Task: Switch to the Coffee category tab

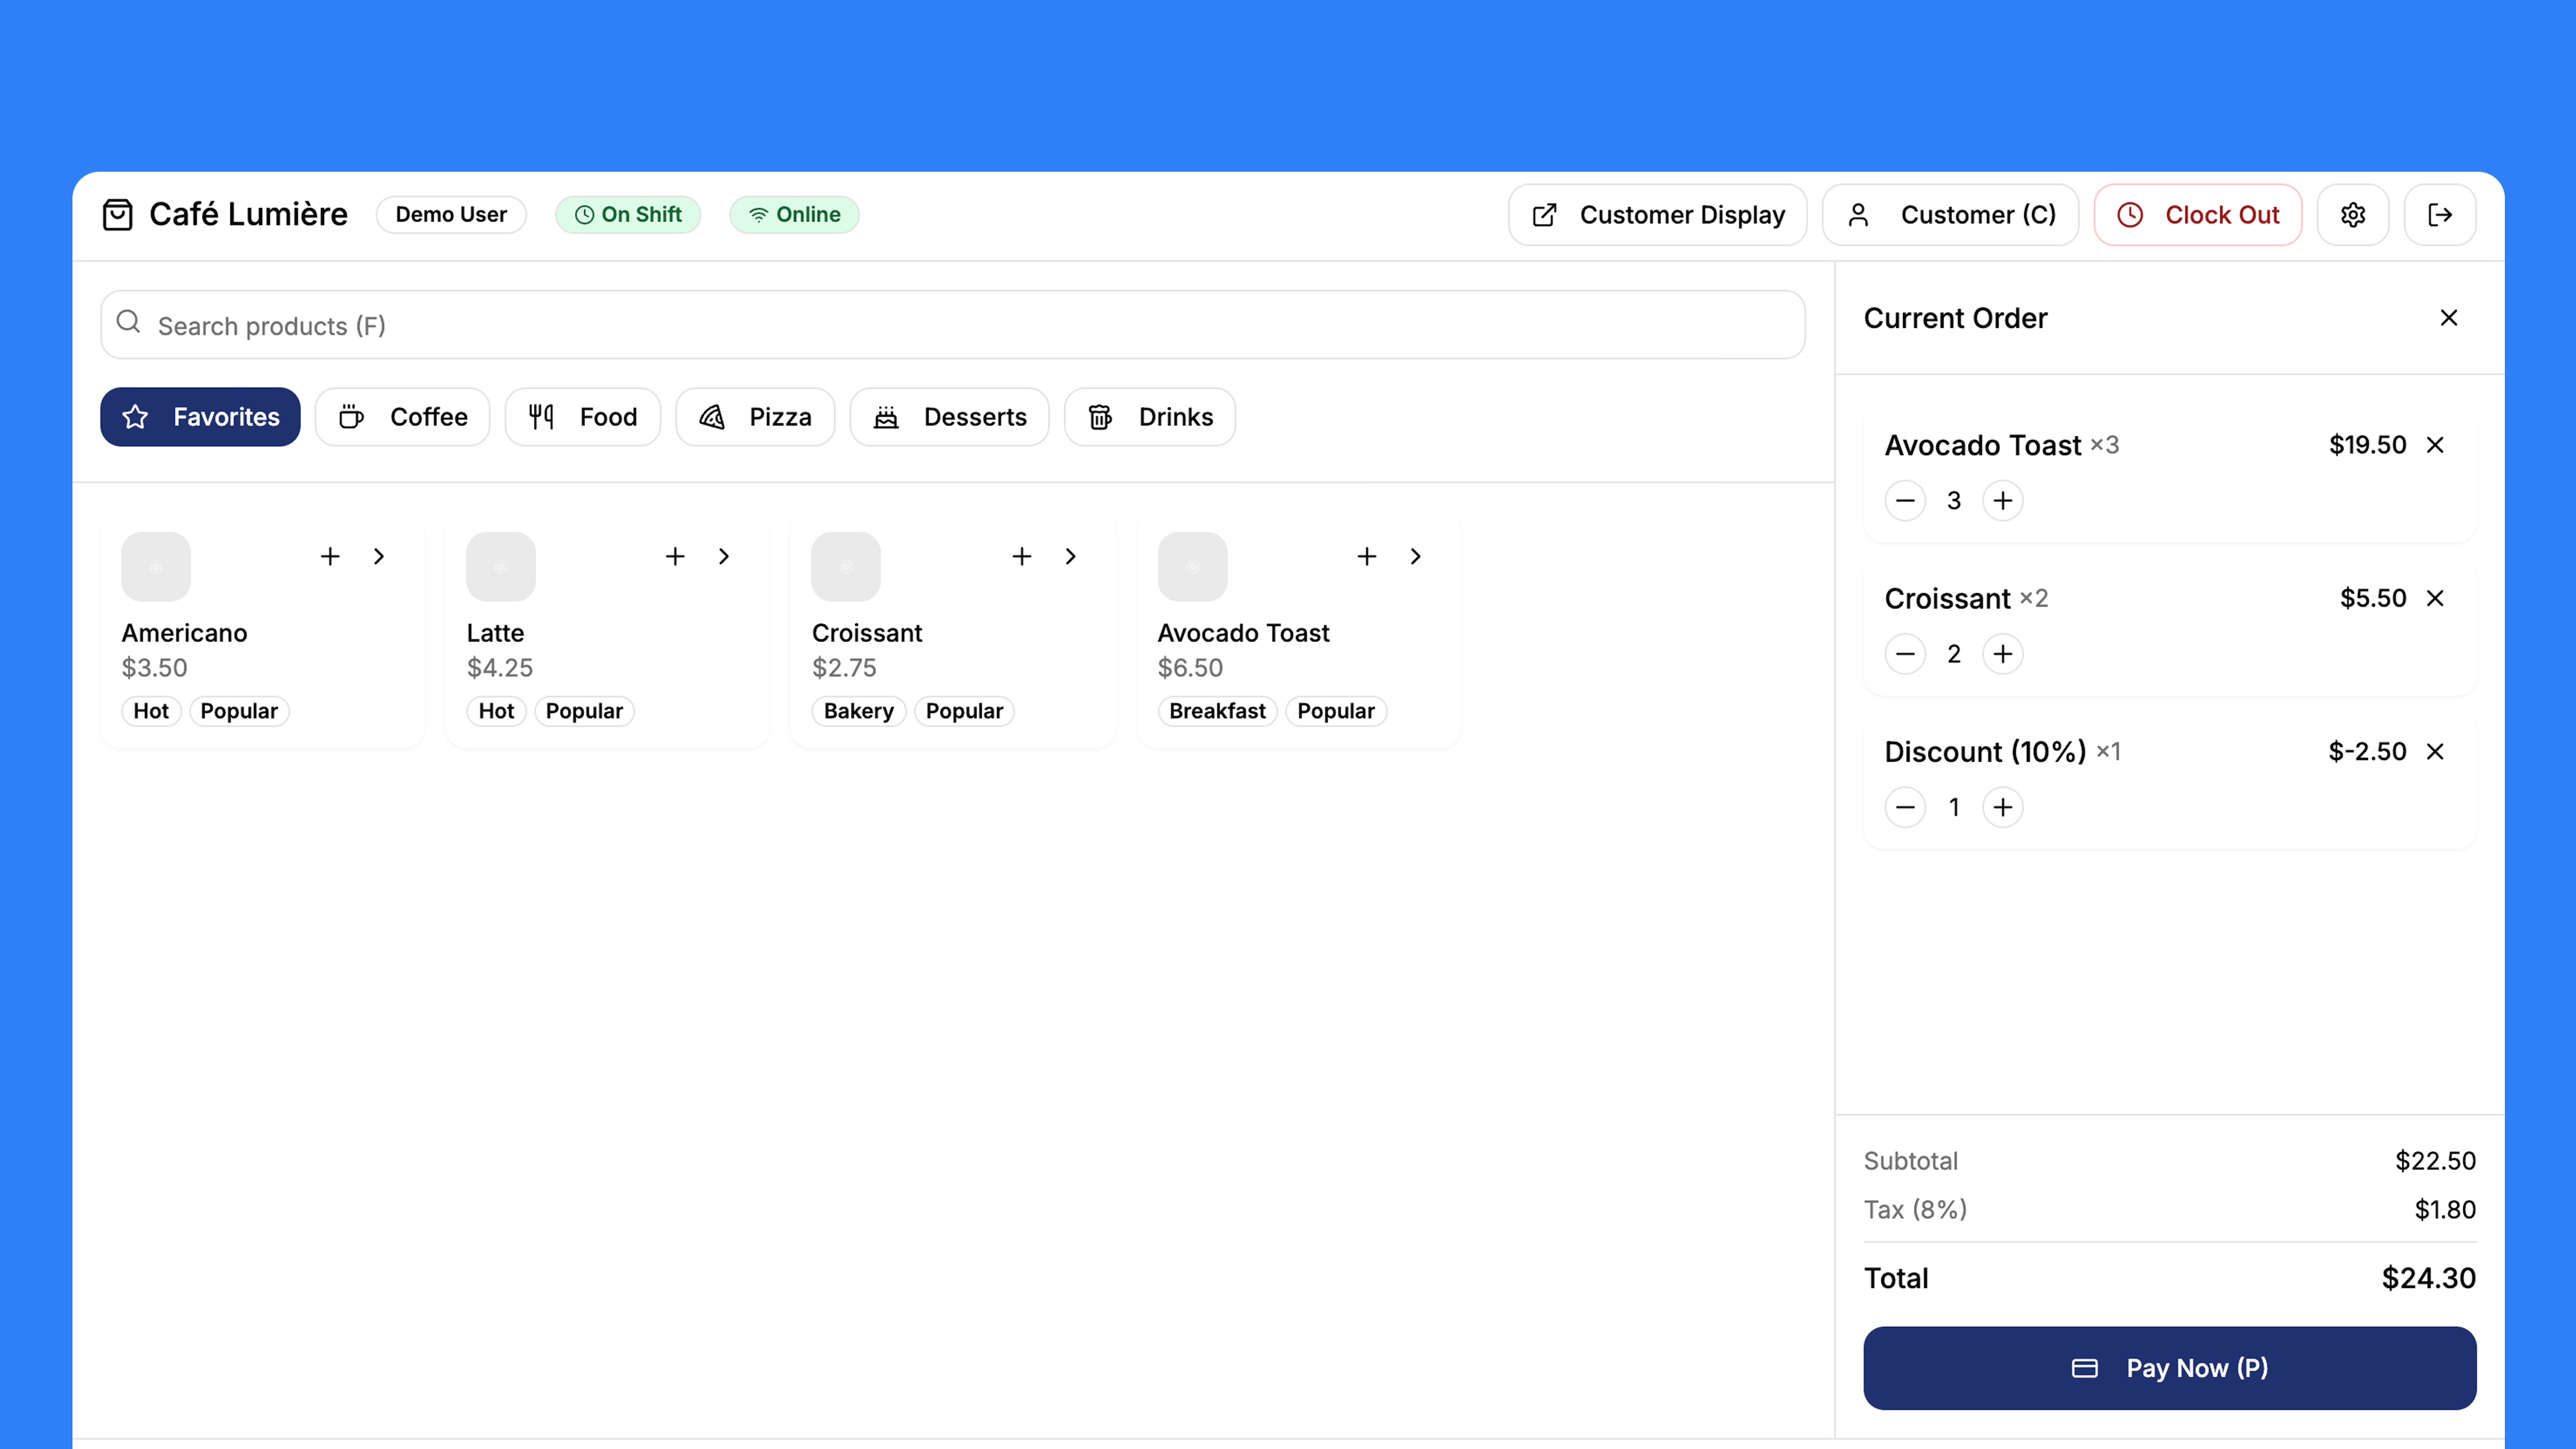Action: [x=403, y=417]
